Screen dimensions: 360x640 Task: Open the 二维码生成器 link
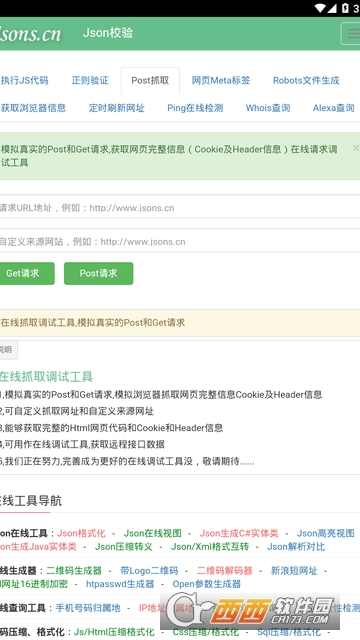coord(74,570)
